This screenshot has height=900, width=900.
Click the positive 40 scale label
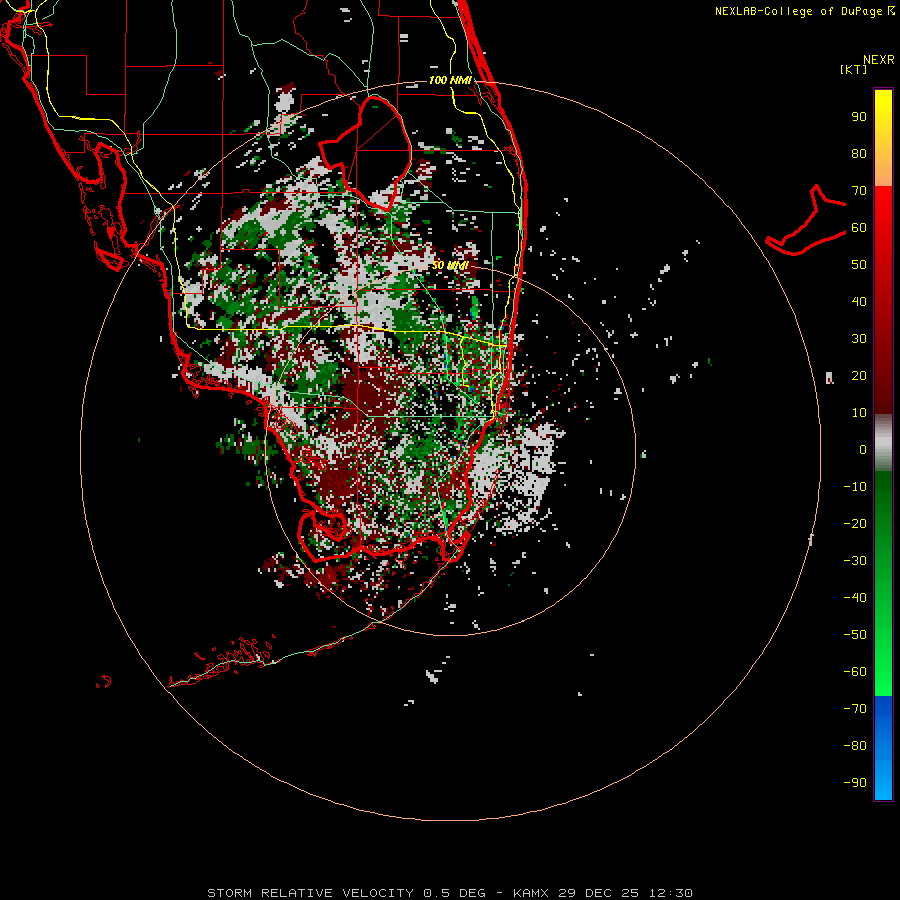(859, 301)
